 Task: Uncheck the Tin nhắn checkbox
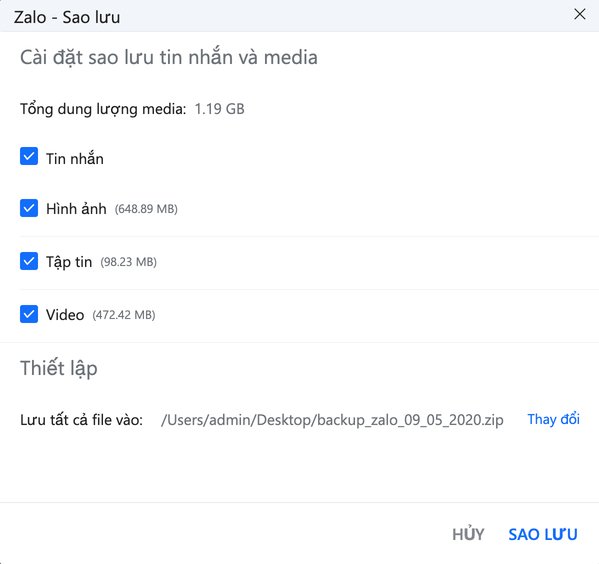[x=29, y=156]
